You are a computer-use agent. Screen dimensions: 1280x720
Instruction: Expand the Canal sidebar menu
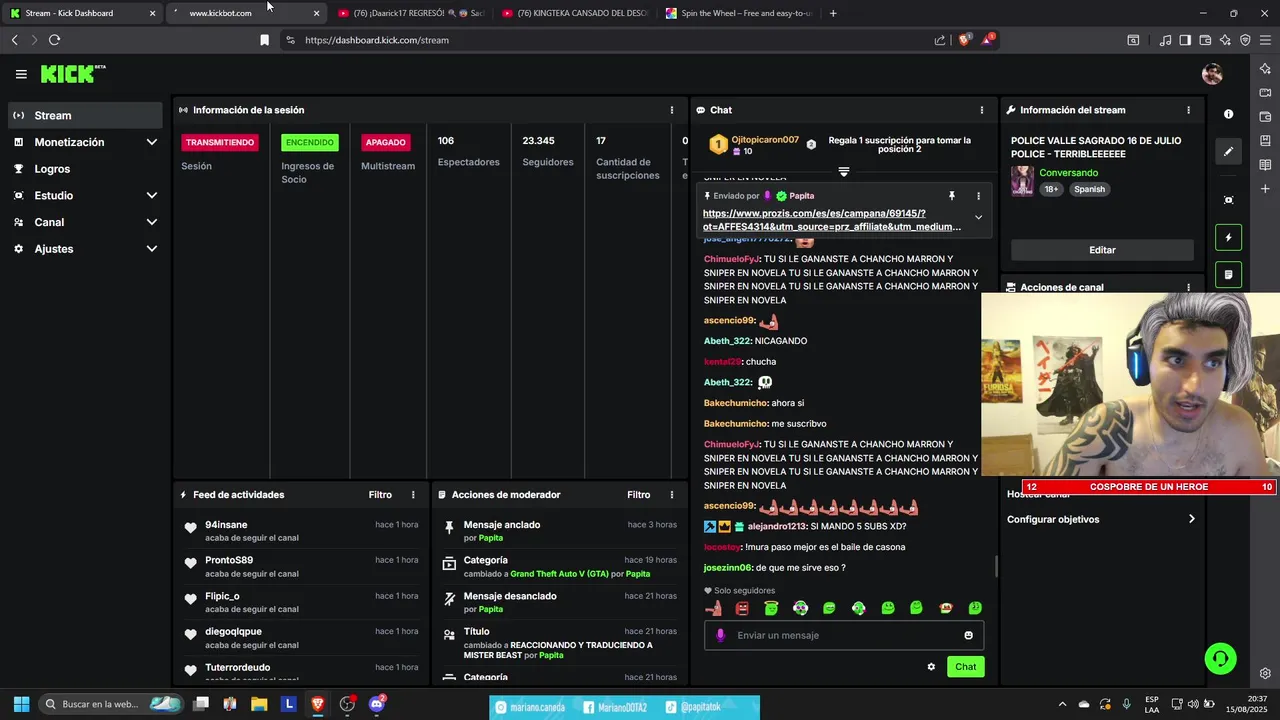[84, 222]
